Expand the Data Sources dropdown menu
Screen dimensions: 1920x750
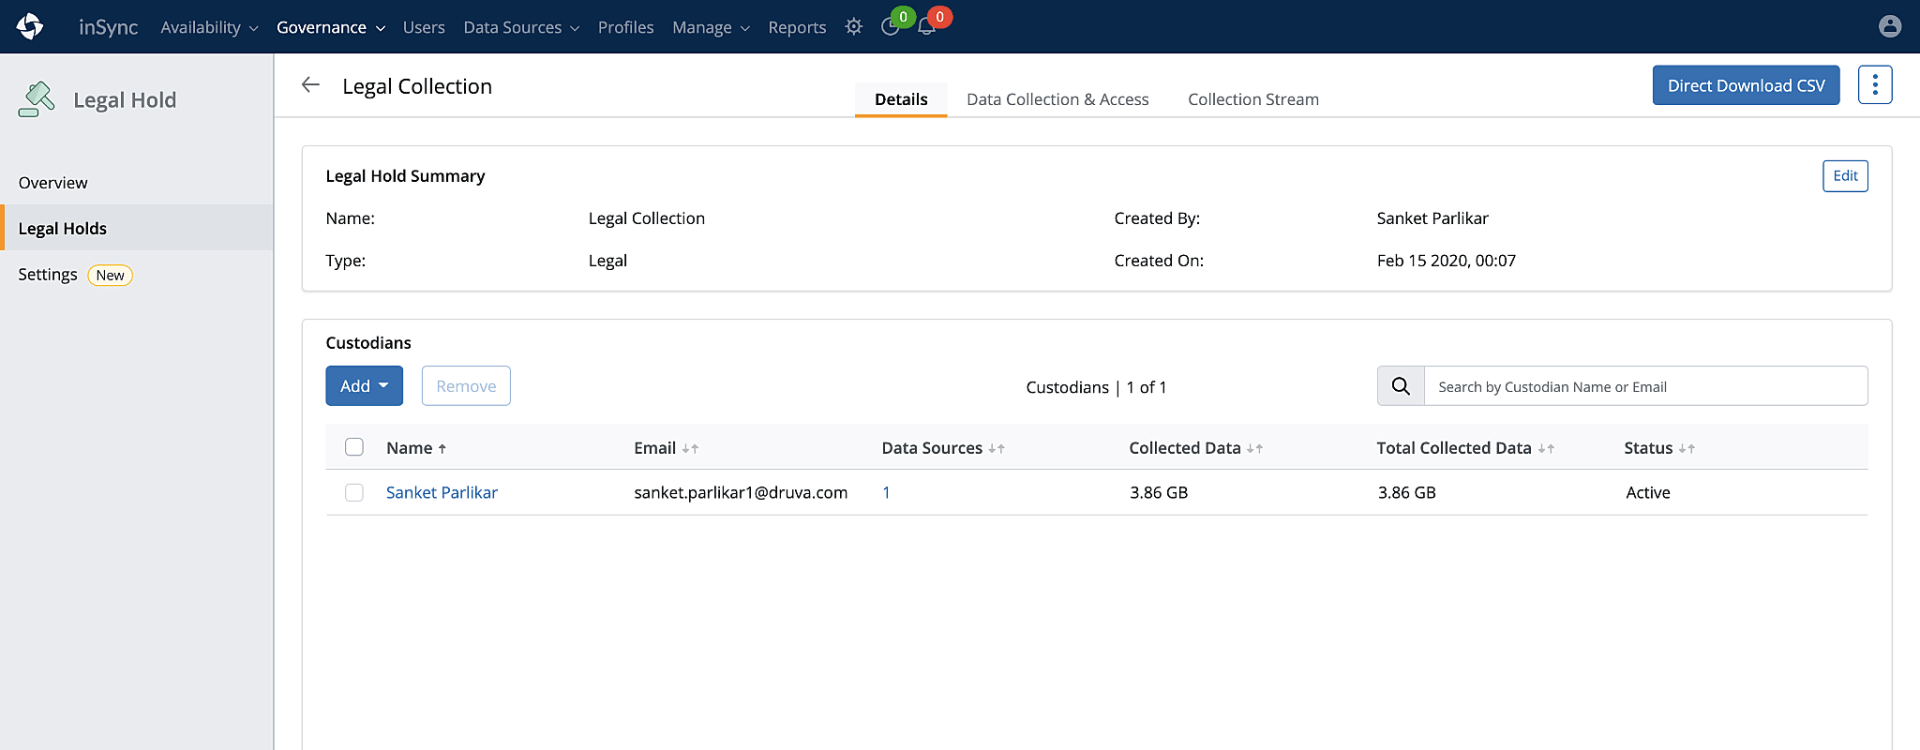point(521,27)
